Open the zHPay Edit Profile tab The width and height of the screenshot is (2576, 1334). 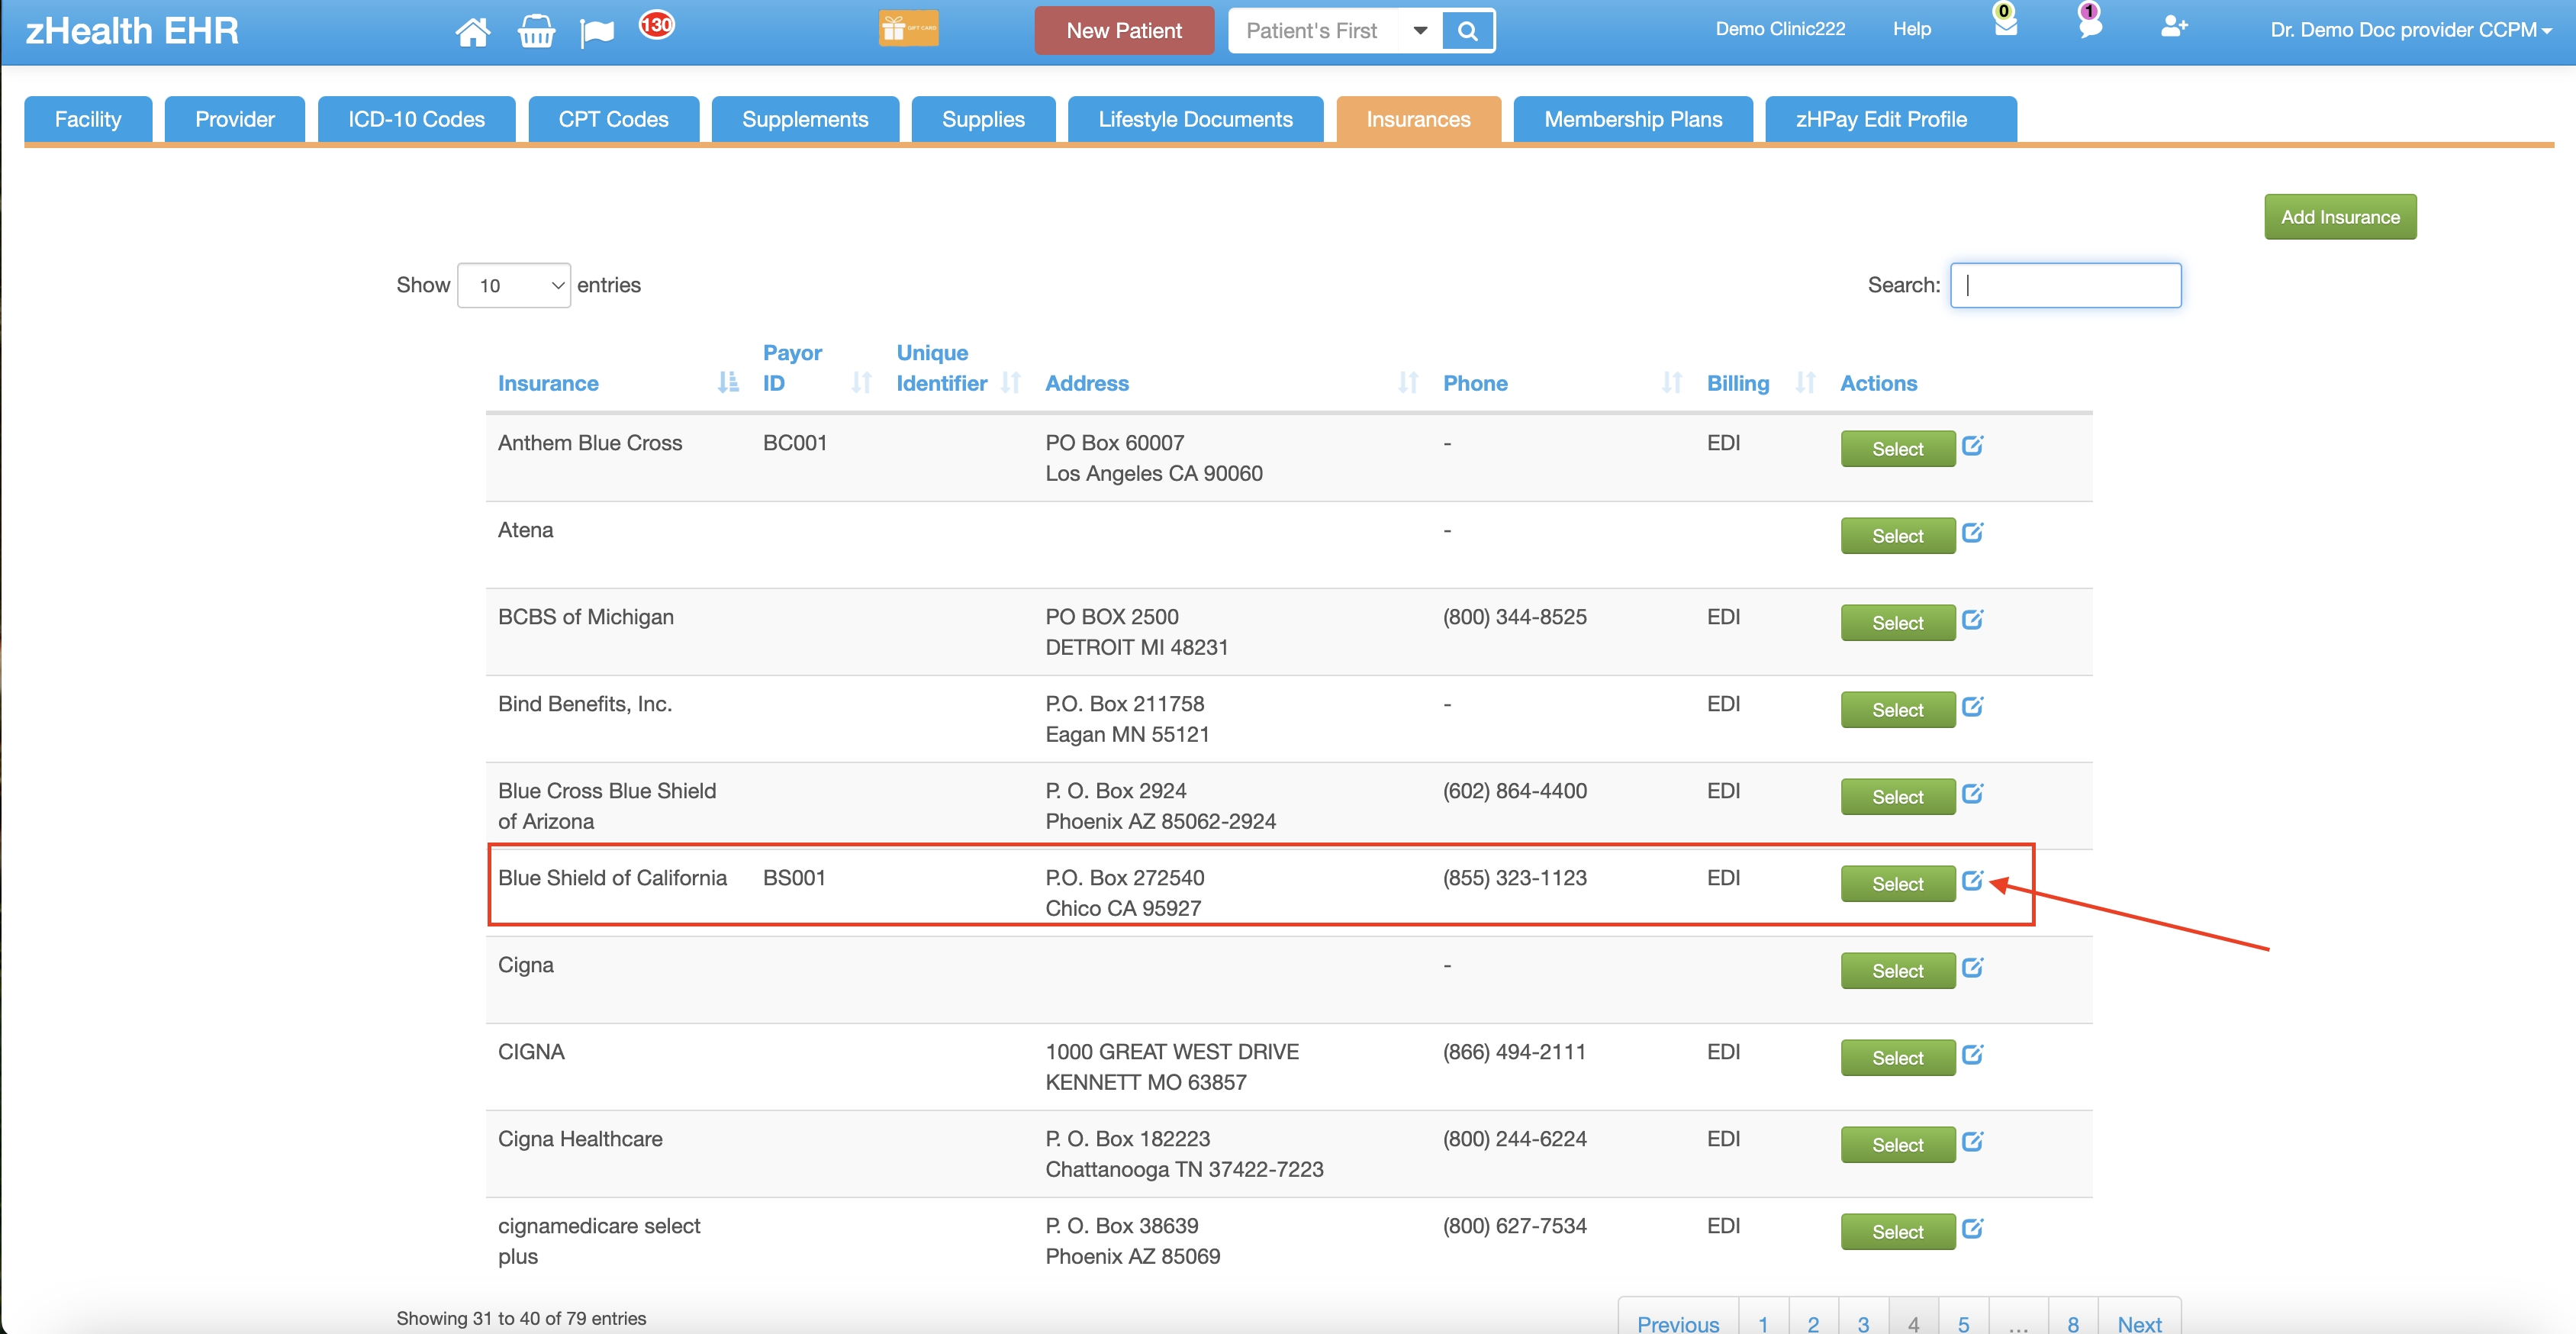(x=1890, y=119)
